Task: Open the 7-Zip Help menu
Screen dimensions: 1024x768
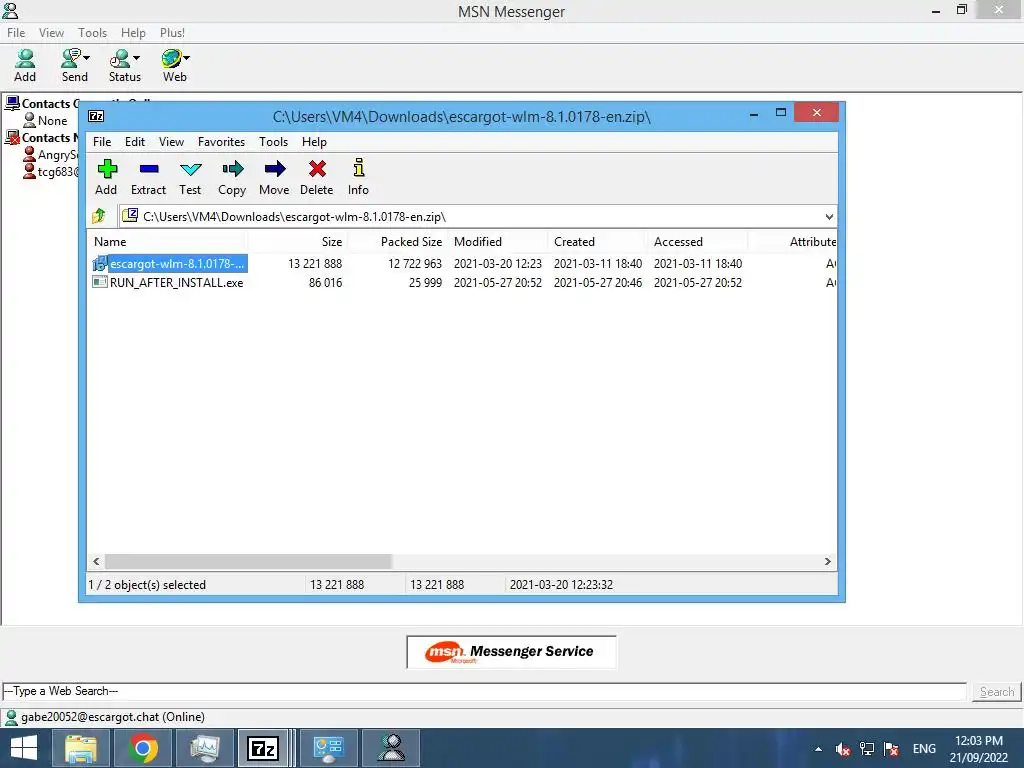Action: 314,142
